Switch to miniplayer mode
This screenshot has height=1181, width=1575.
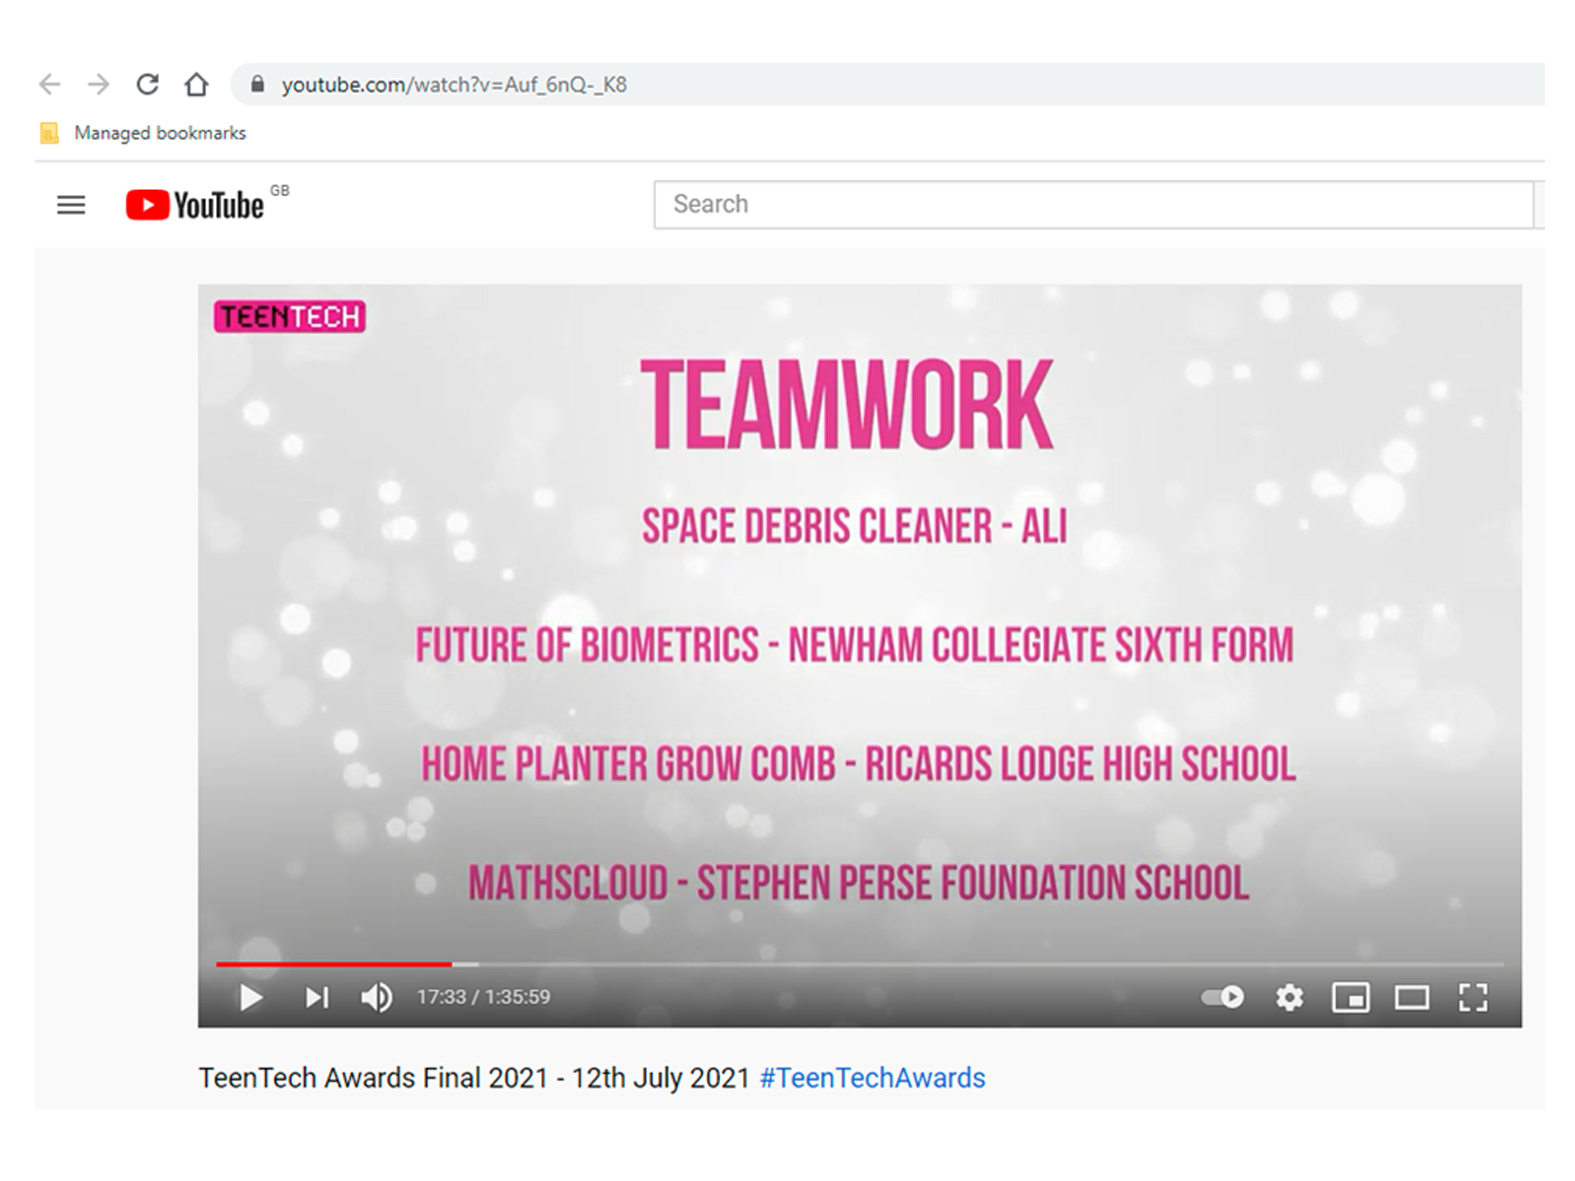[x=1350, y=997]
